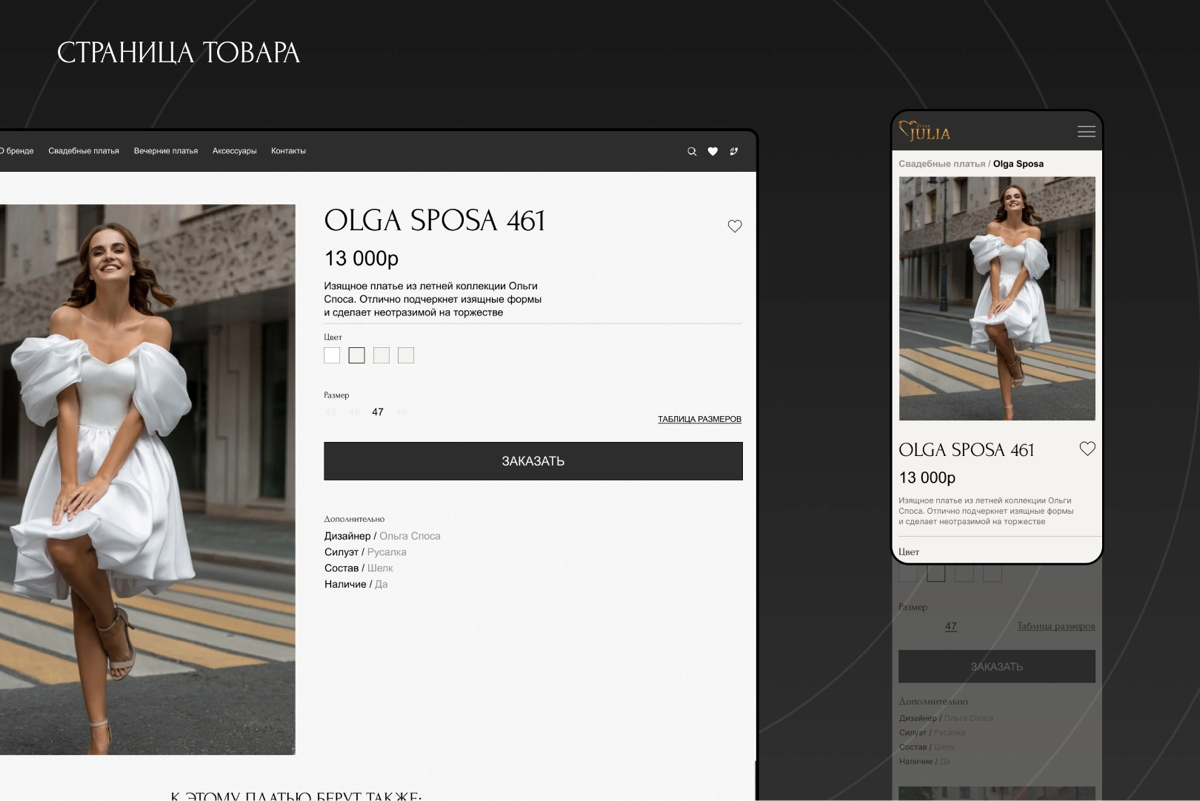Open ТАБЛИЦА РАЗМЕРОВ link on desktop
Screen dimensions: 1200x801
pos(700,419)
